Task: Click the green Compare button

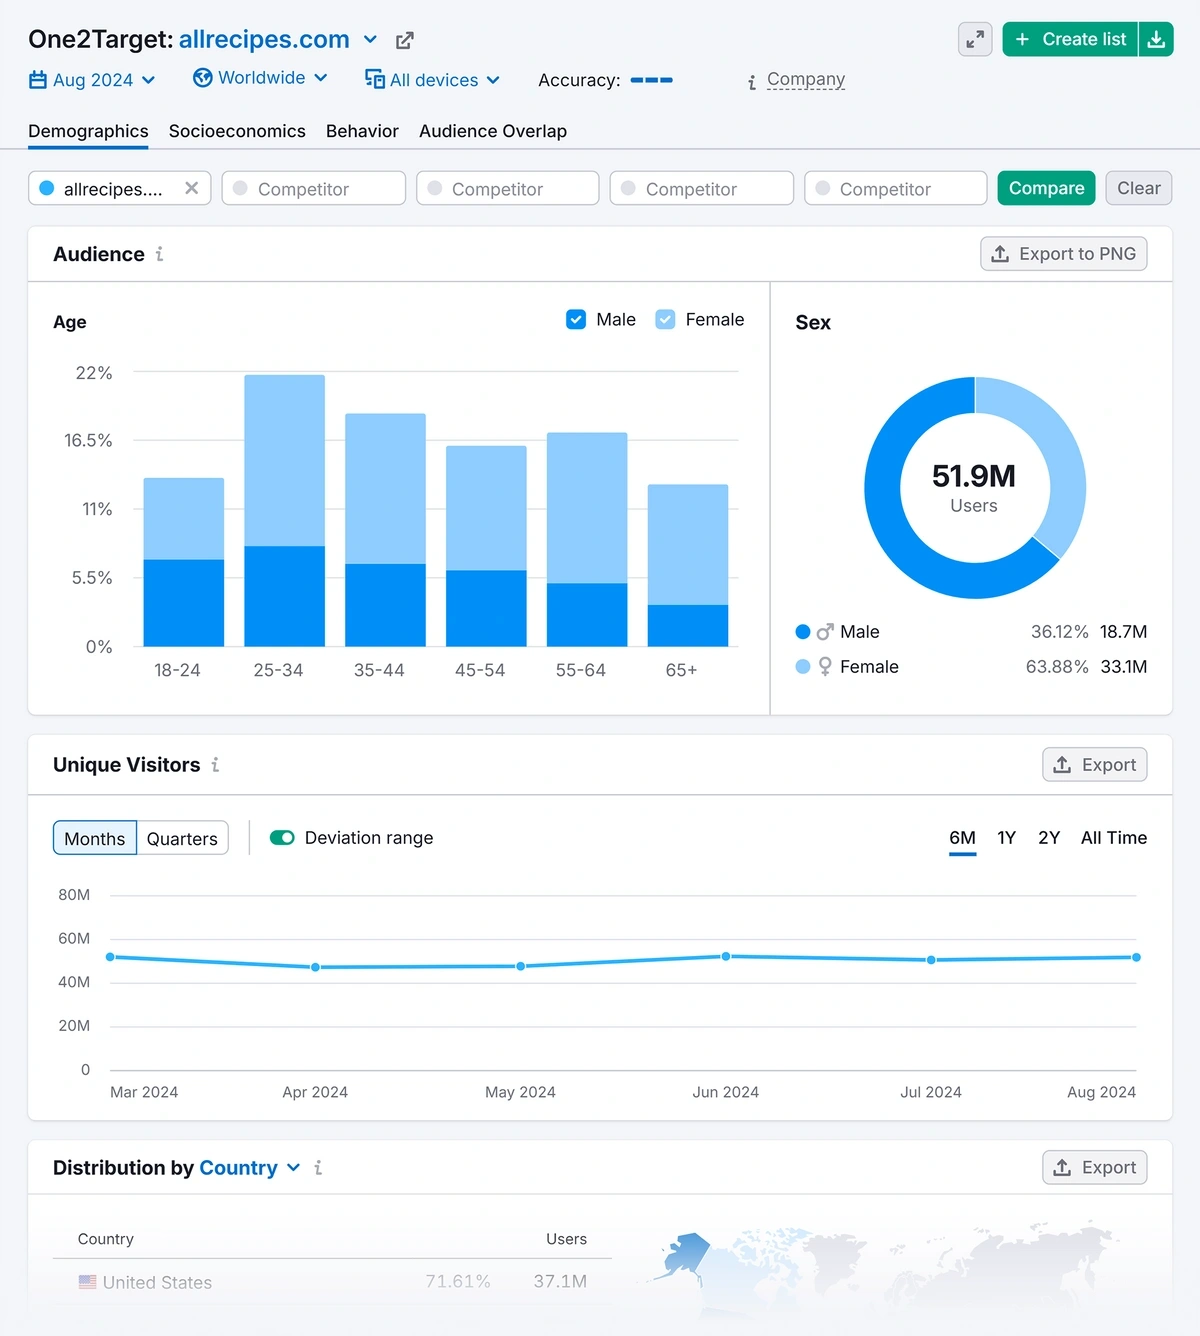Action: 1046,188
